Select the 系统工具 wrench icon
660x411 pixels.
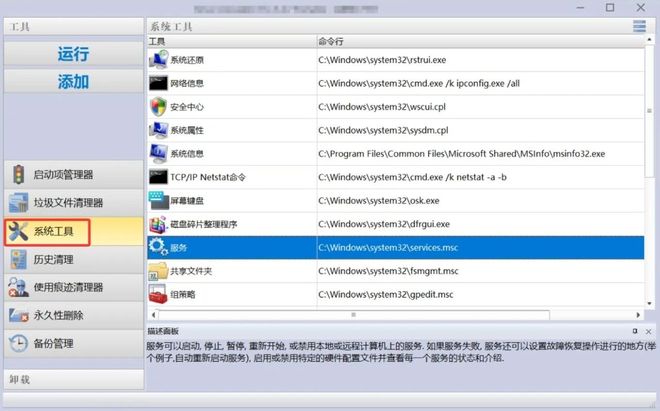[18, 231]
